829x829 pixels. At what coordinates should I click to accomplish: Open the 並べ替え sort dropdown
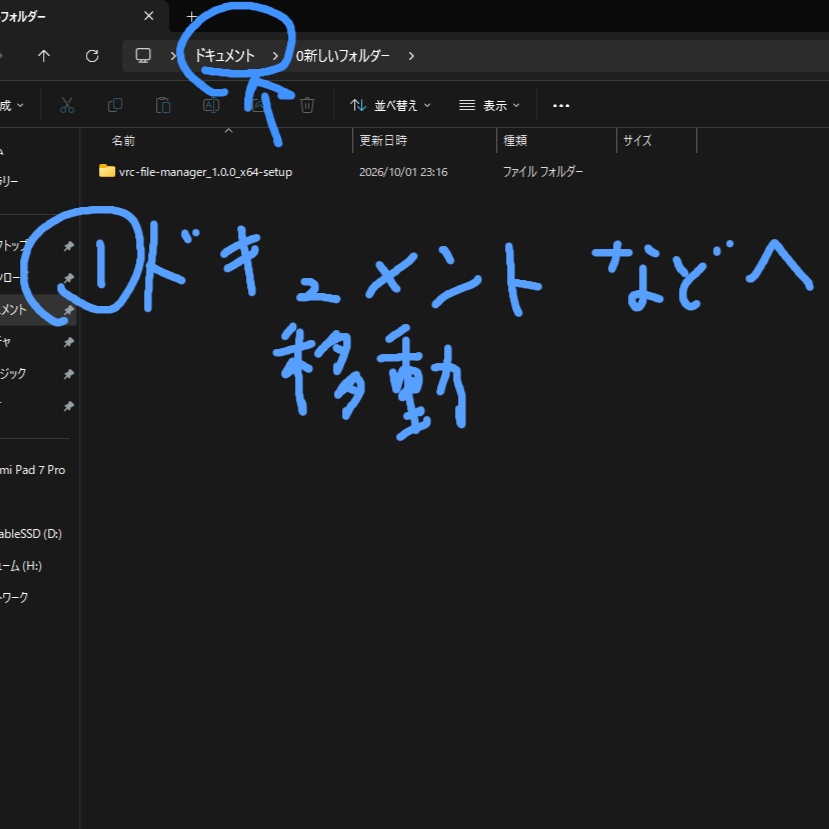click(x=390, y=105)
